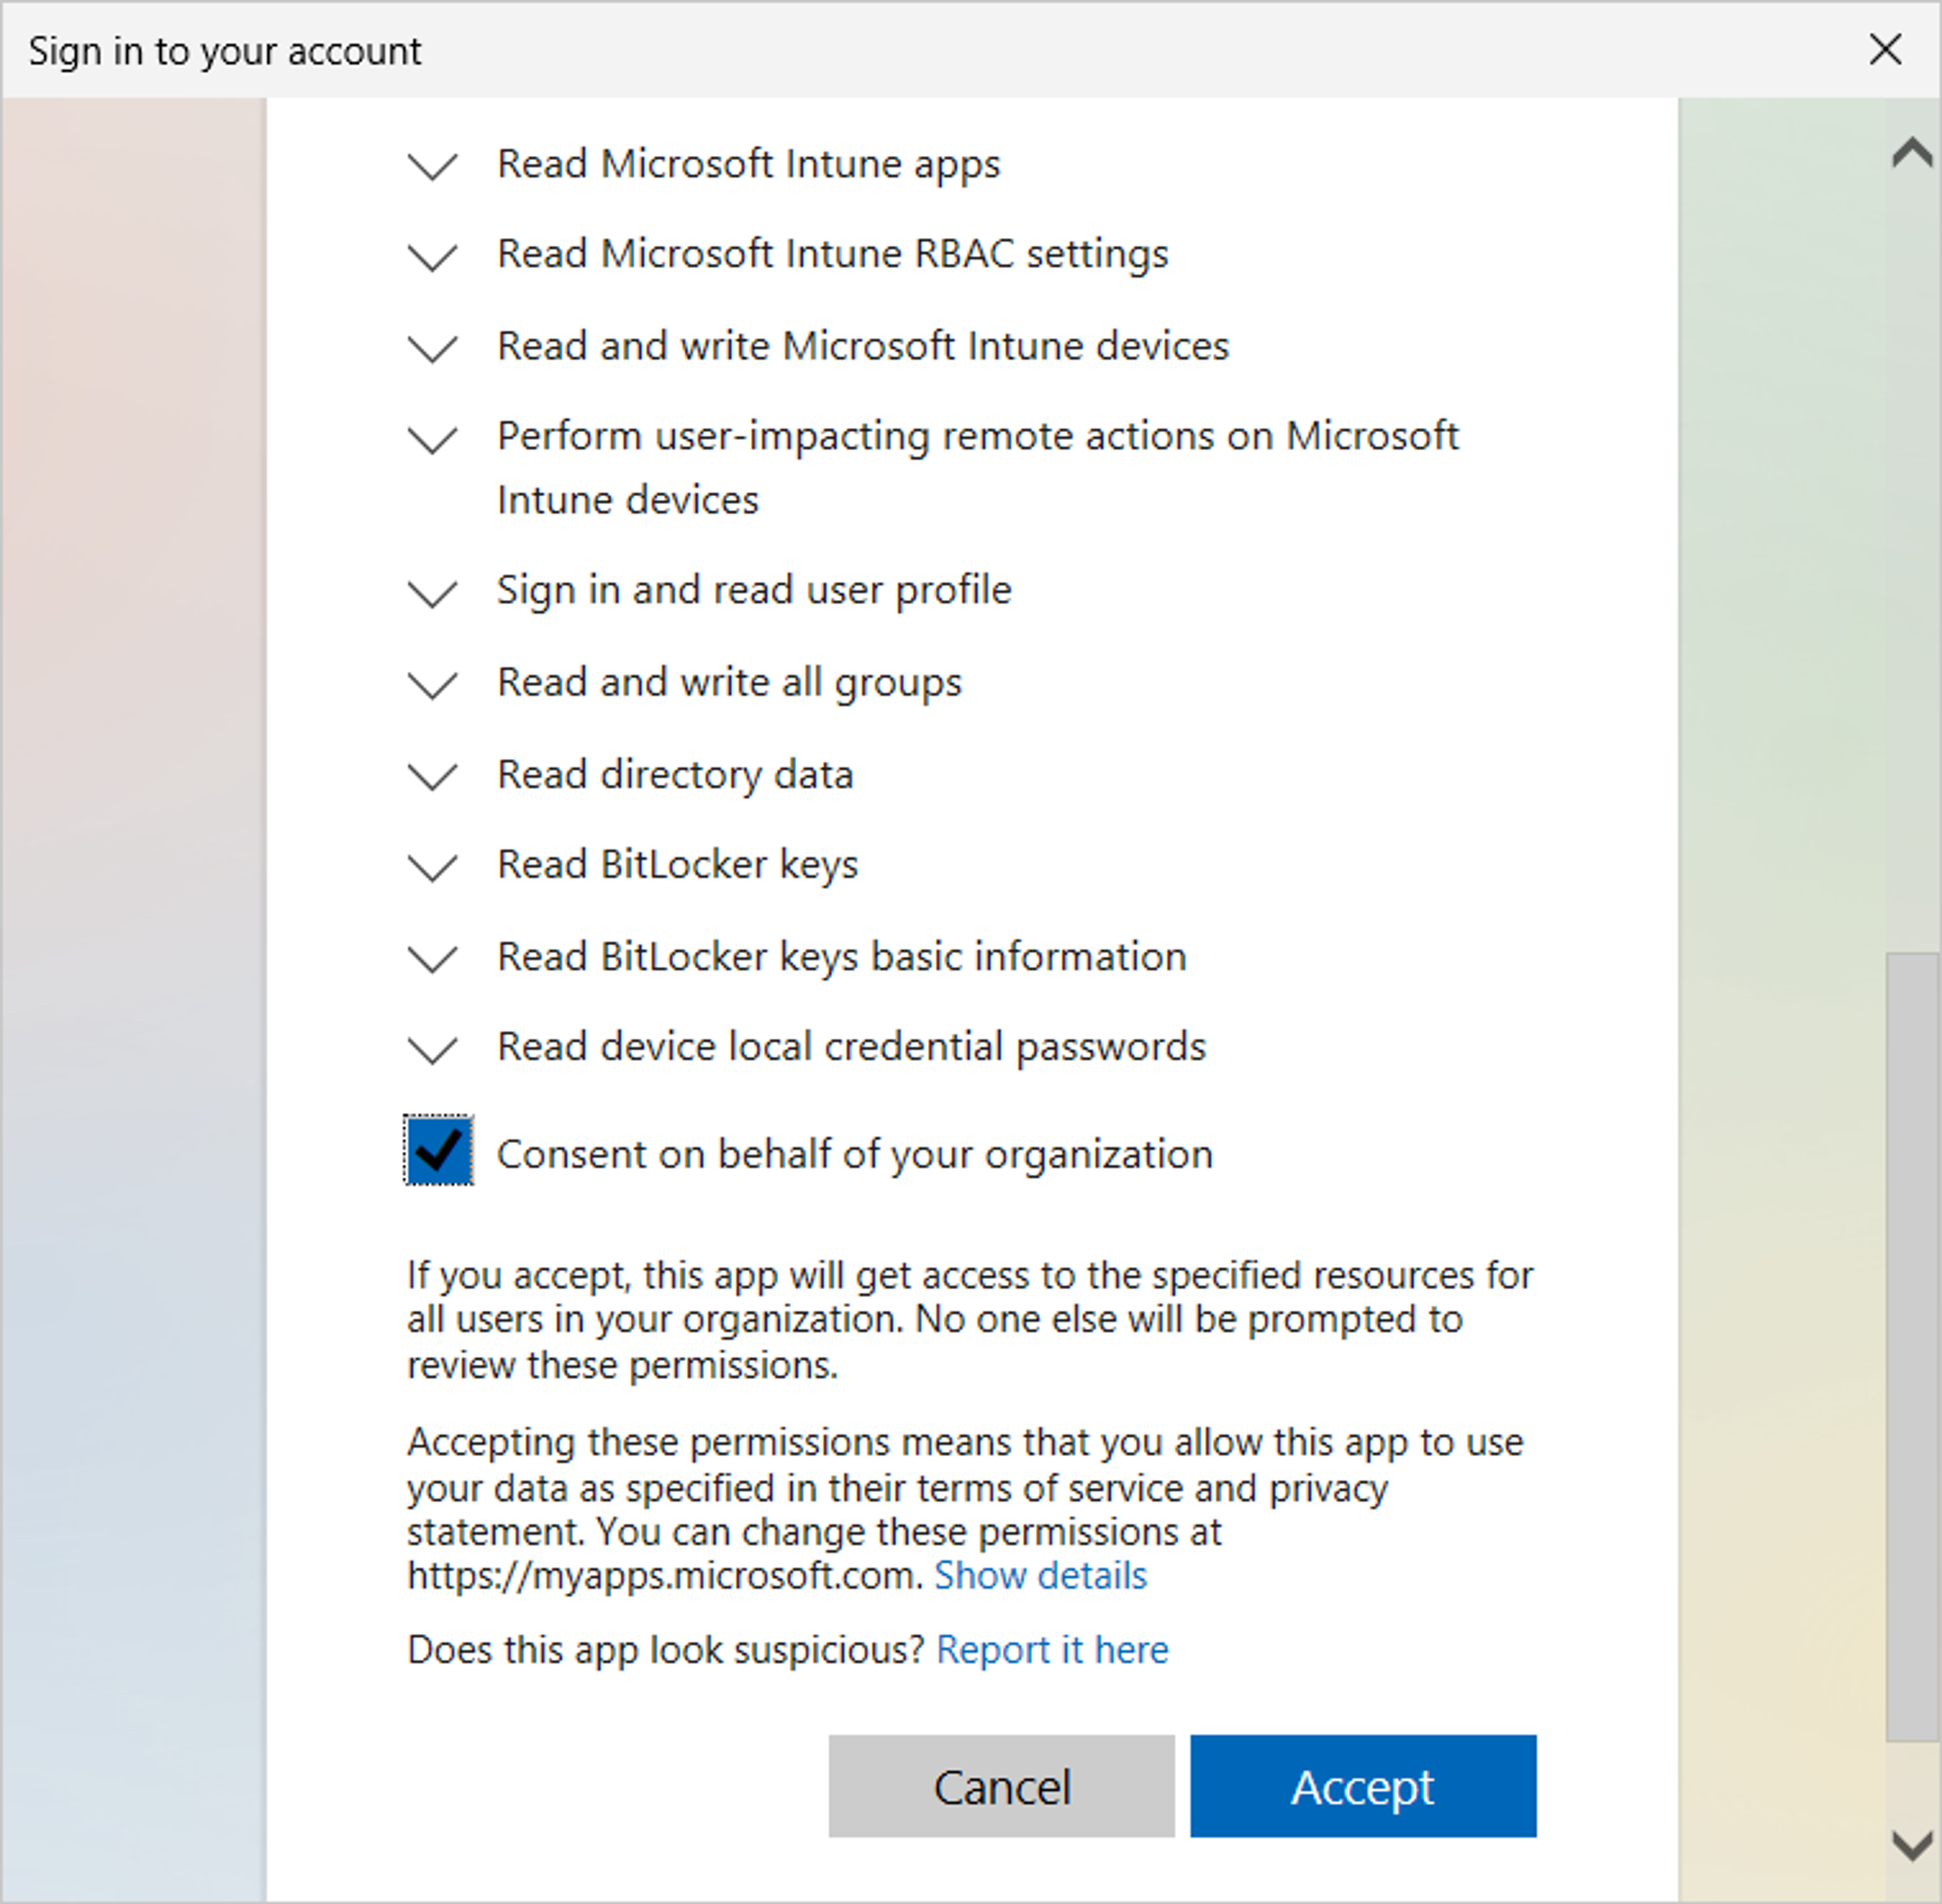Open the Report it here link
The image size is (1942, 1904).
[1052, 1650]
